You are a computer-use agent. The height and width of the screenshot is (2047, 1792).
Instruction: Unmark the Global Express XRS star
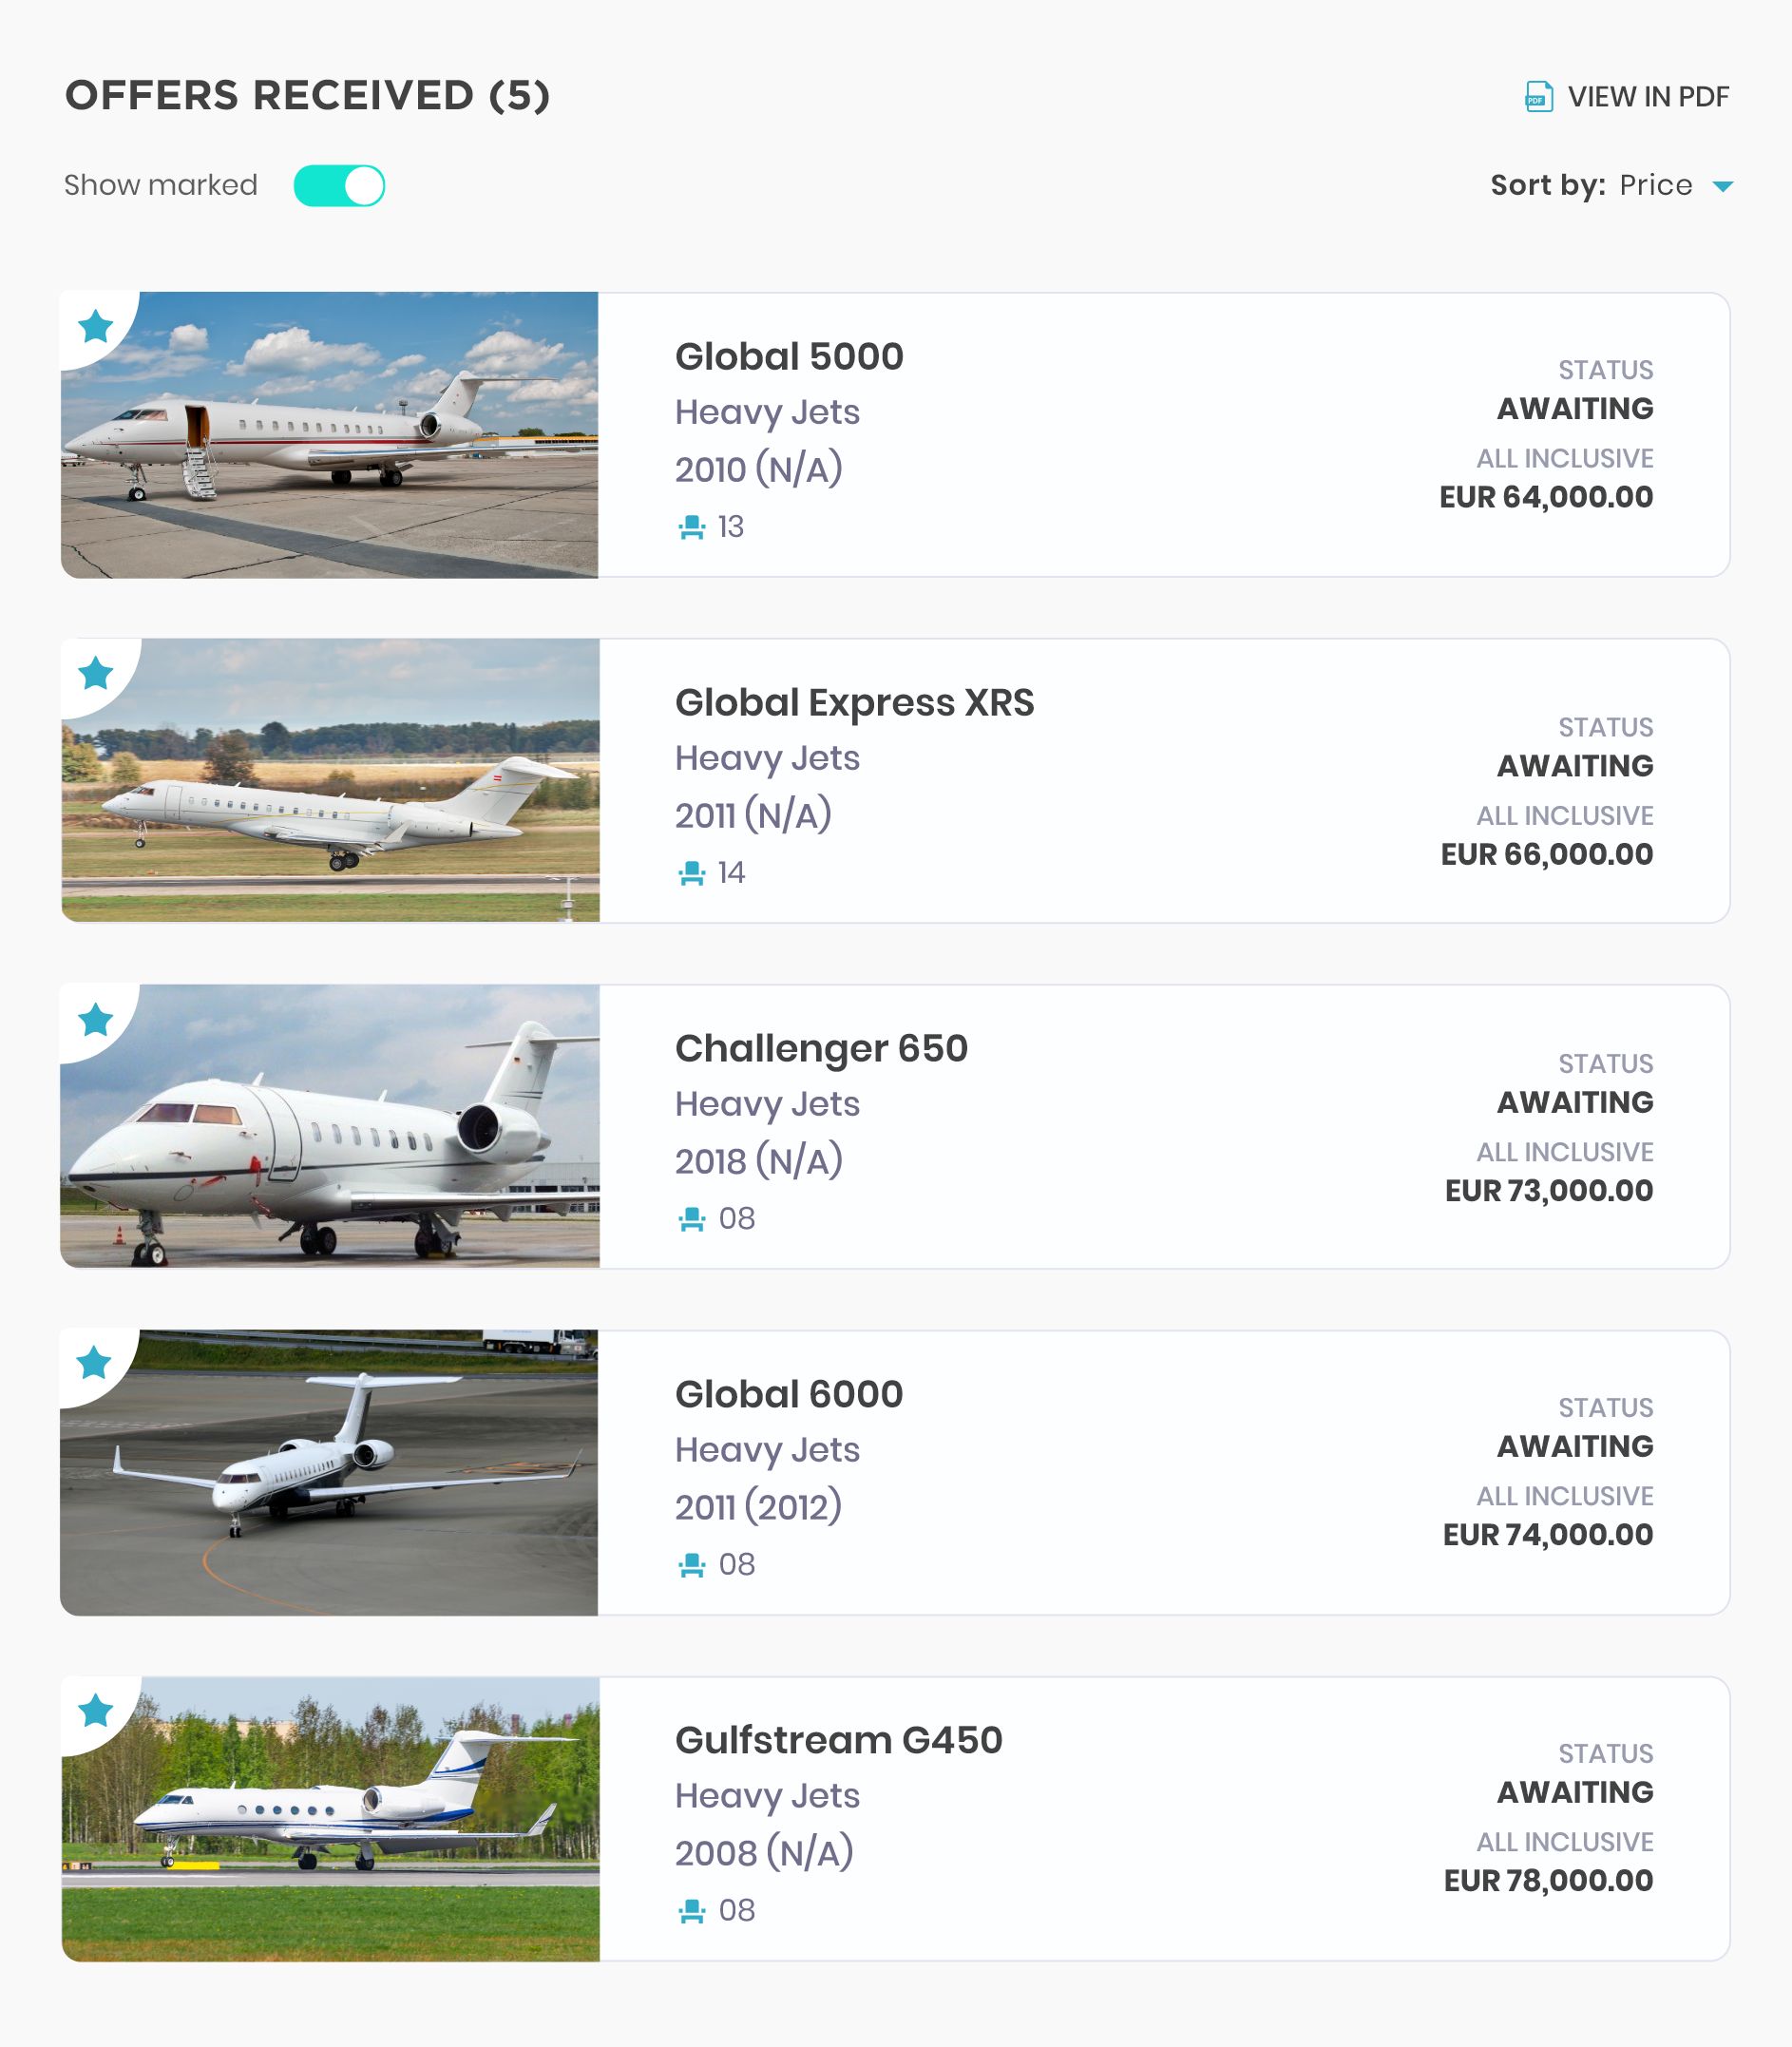[96, 673]
